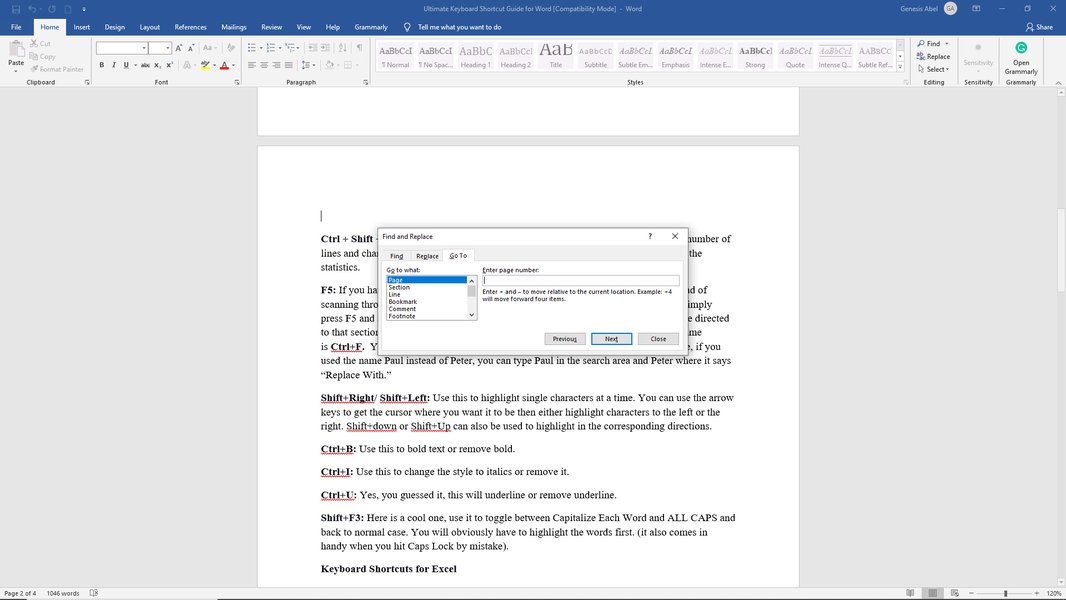Apply red font color
The height and width of the screenshot is (600, 1066).
pos(224,65)
